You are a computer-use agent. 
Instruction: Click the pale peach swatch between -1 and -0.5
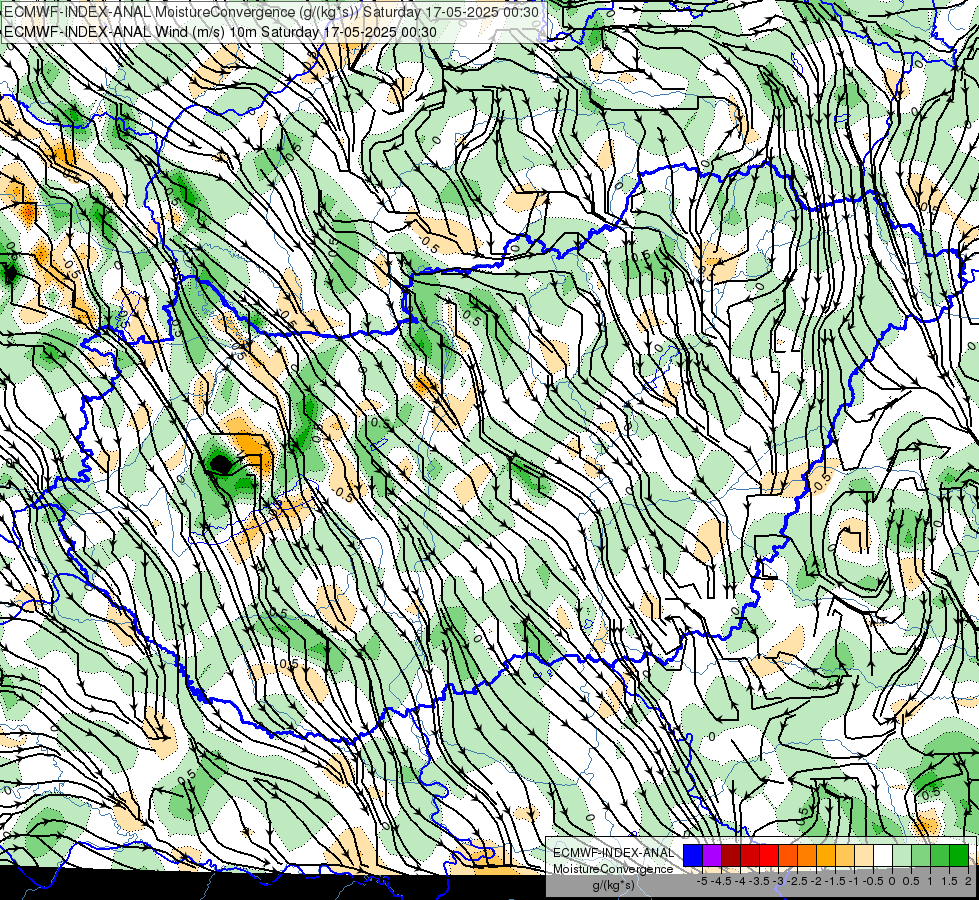tap(864, 855)
